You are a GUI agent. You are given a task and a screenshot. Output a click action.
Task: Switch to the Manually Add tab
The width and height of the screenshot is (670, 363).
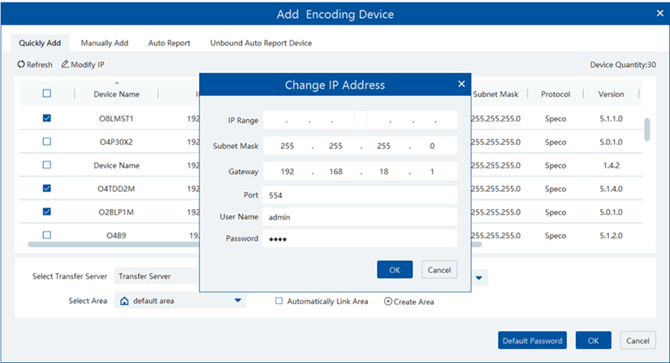pos(105,43)
